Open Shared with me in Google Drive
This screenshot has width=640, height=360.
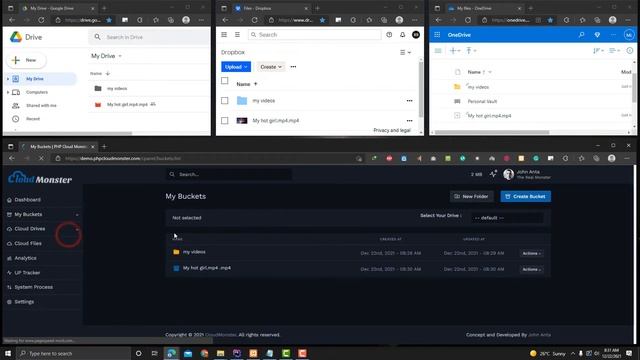[x=41, y=105]
